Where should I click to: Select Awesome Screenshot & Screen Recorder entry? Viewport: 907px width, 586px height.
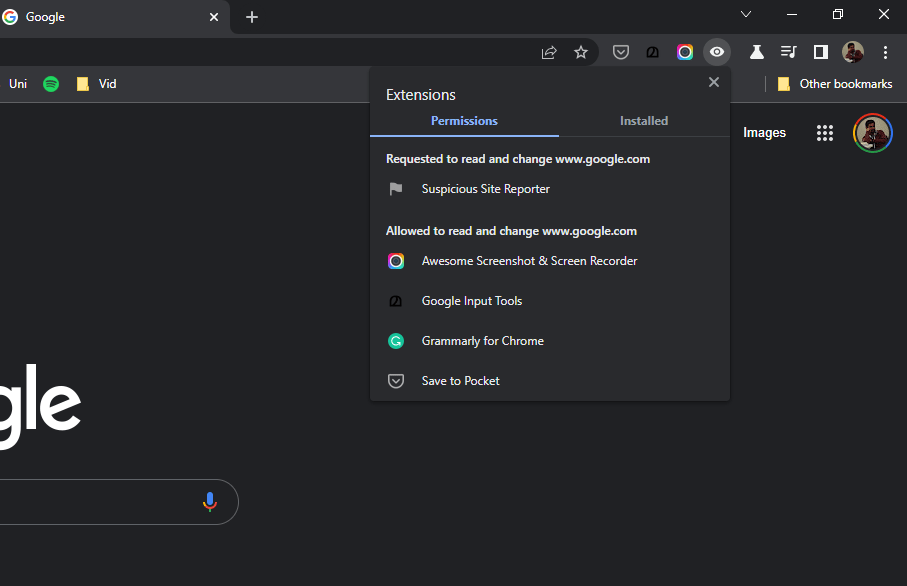[x=550, y=261]
